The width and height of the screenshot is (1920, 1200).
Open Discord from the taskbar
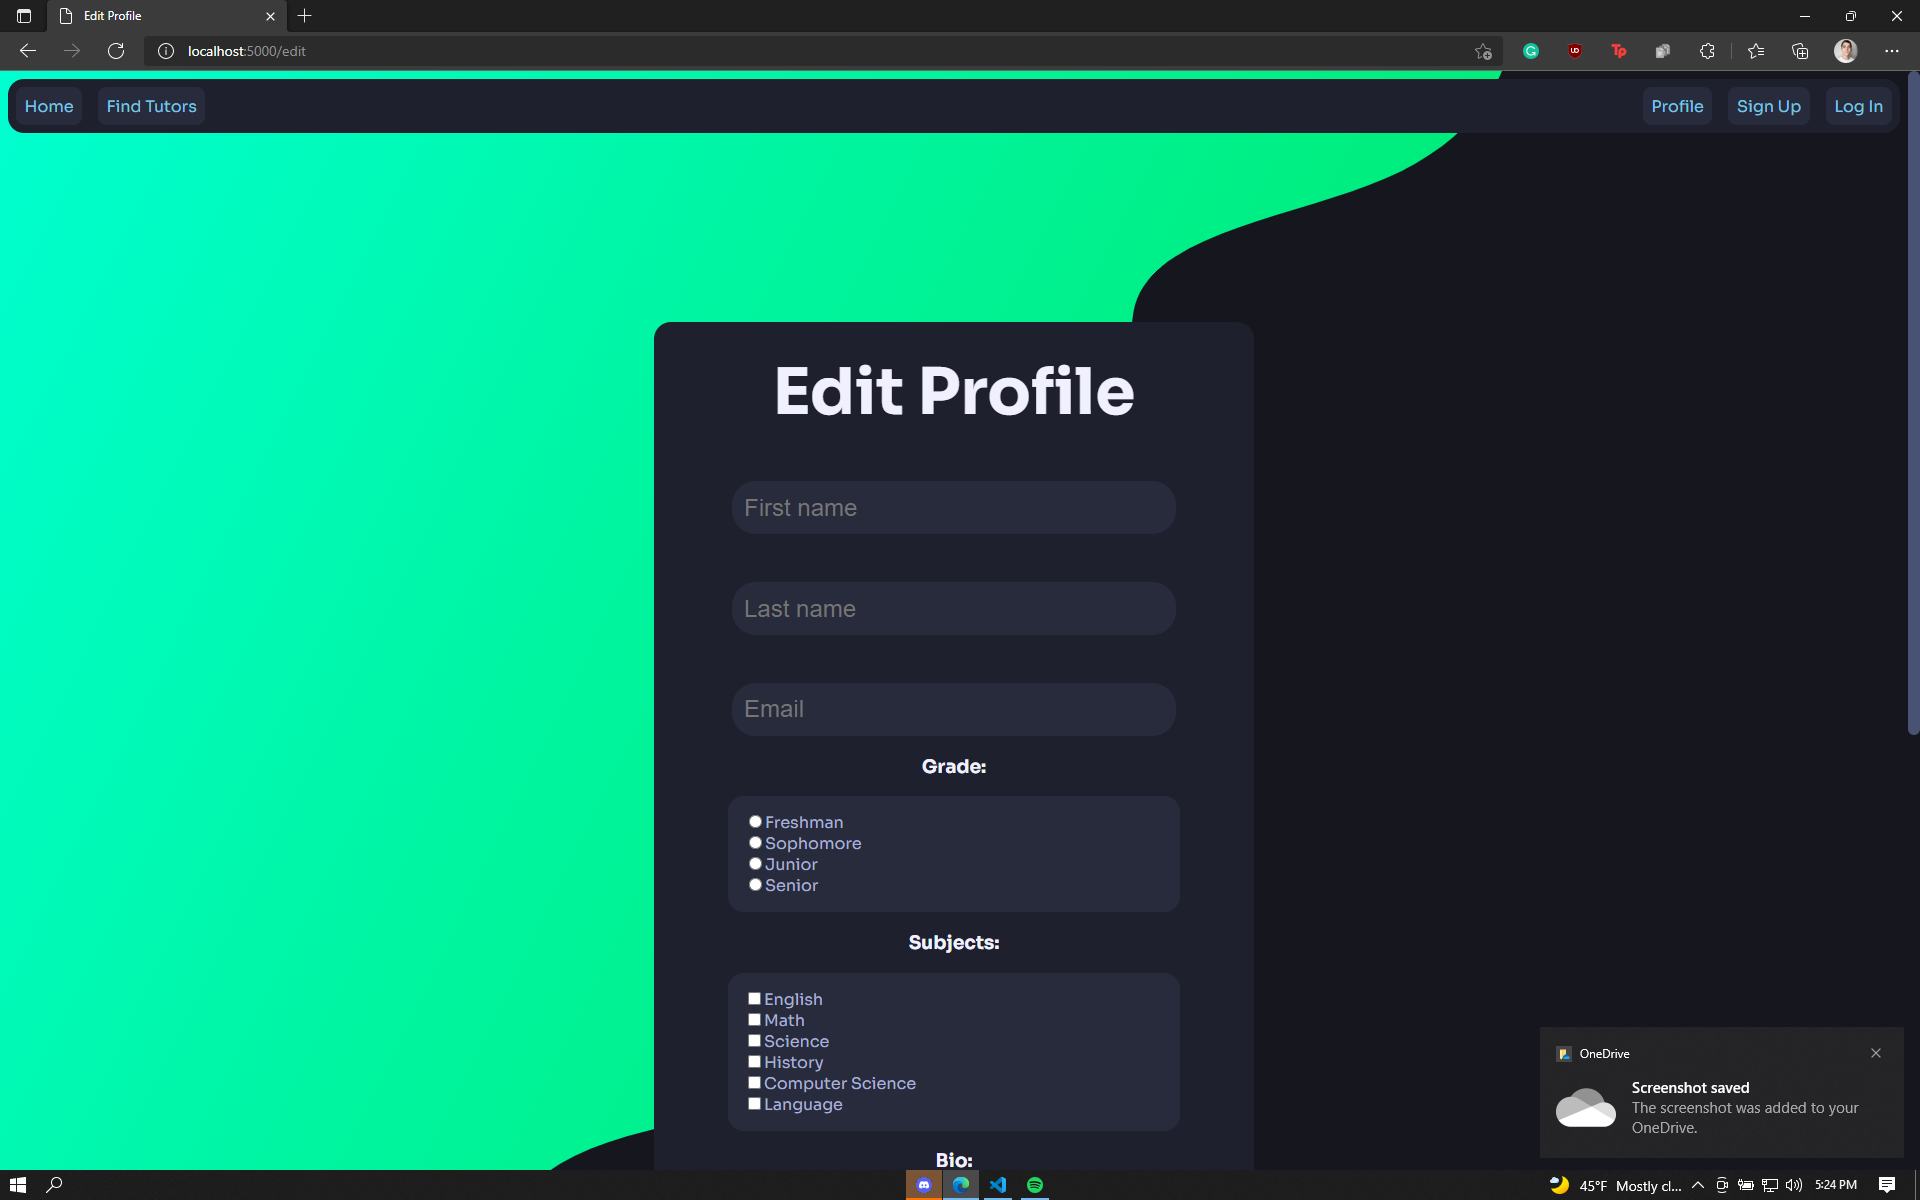click(924, 1185)
